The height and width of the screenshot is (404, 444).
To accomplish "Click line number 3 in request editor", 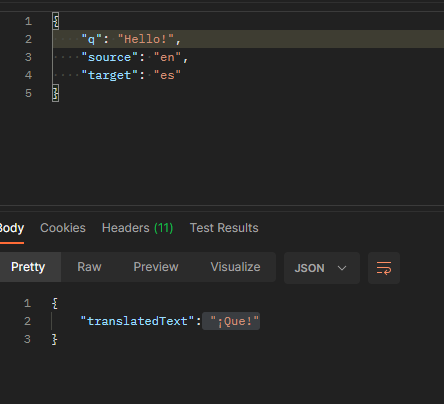I will 28,57.
